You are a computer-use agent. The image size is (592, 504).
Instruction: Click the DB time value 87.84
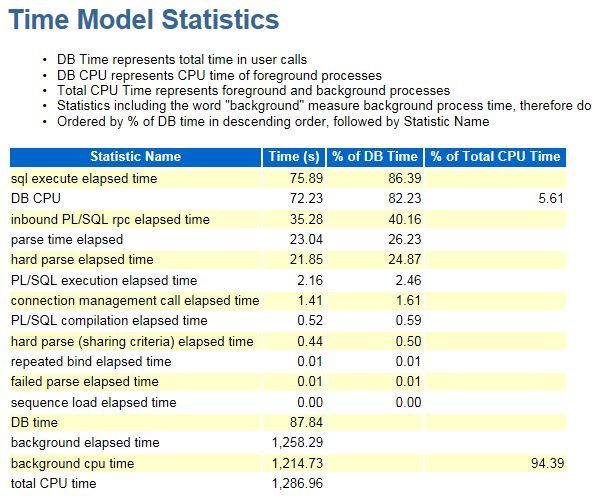pyautogui.click(x=306, y=422)
